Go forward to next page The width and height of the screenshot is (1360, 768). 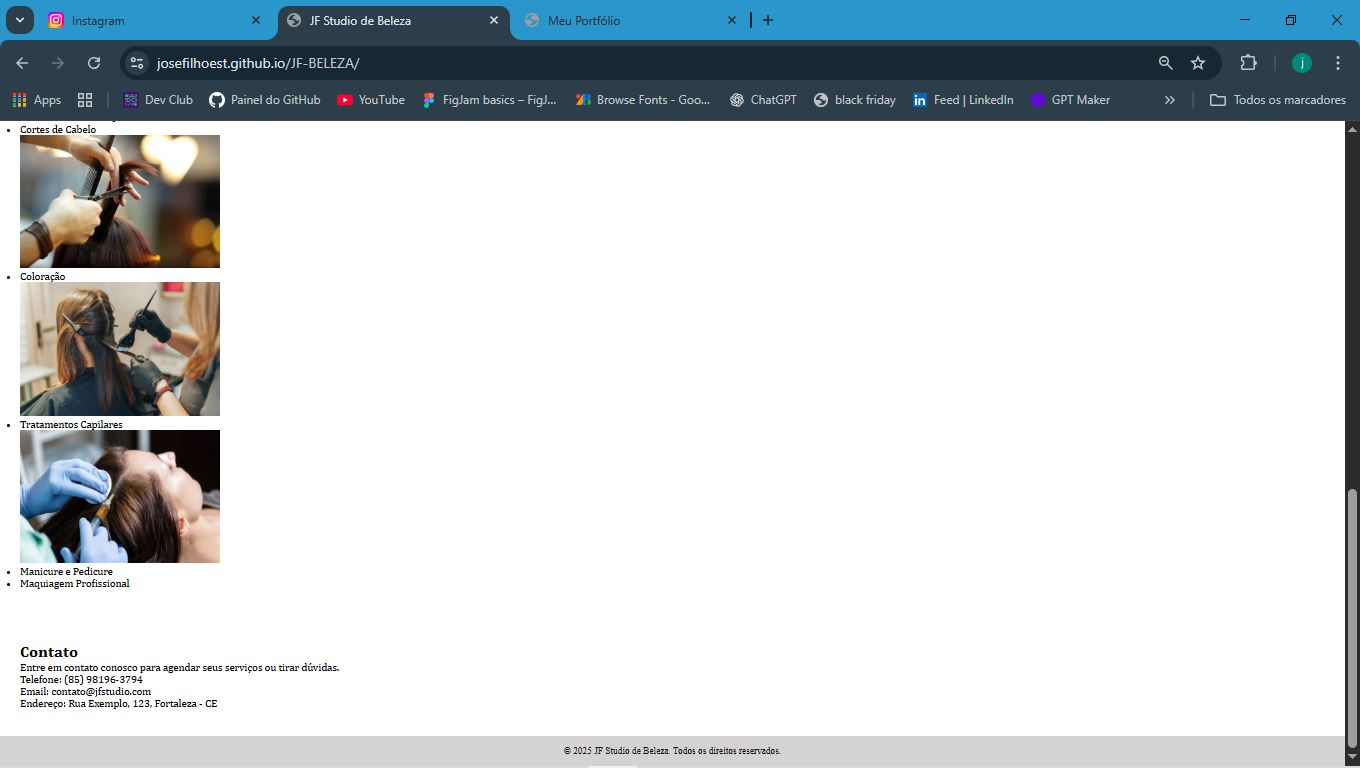point(58,63)
